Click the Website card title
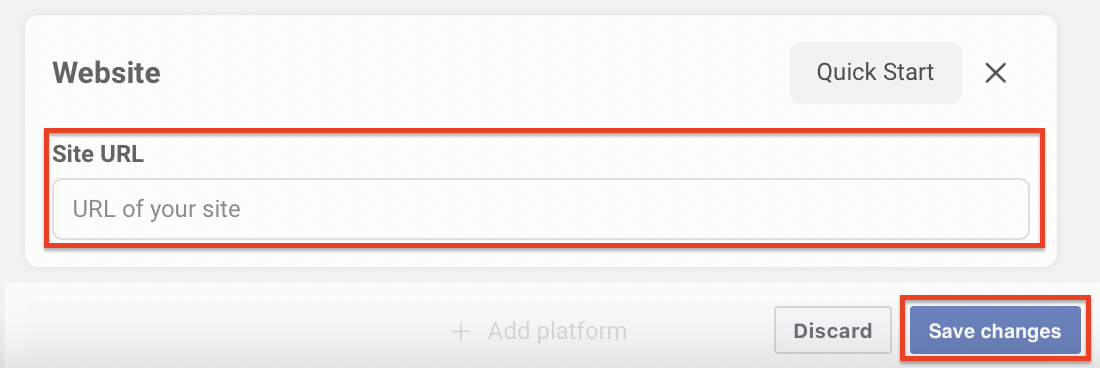Screen dimensions: 1100x368 pyautogui.click(x=107, y=73)
